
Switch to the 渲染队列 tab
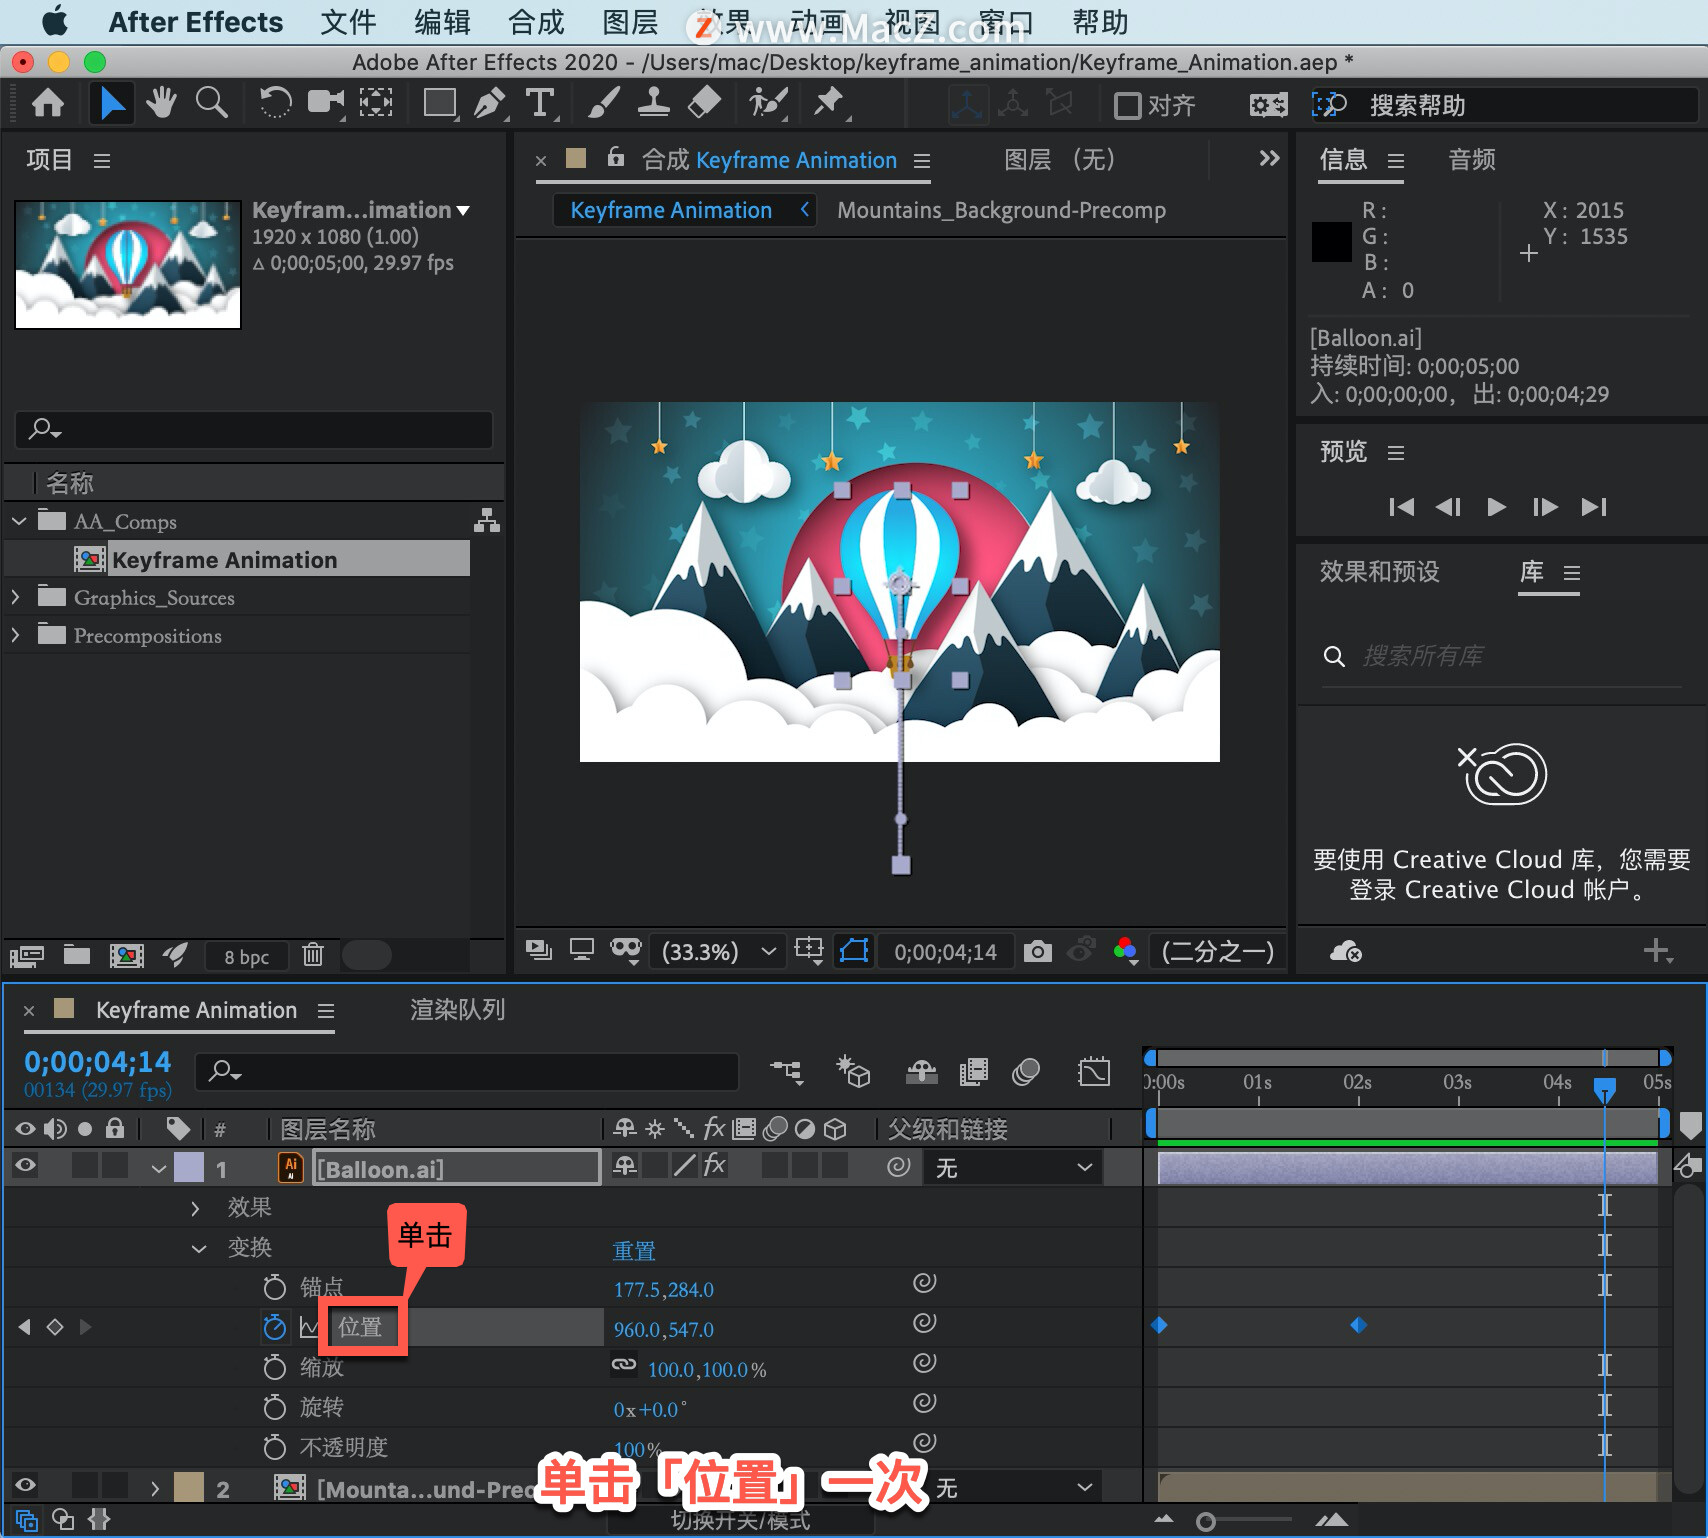click(457, 1010)
